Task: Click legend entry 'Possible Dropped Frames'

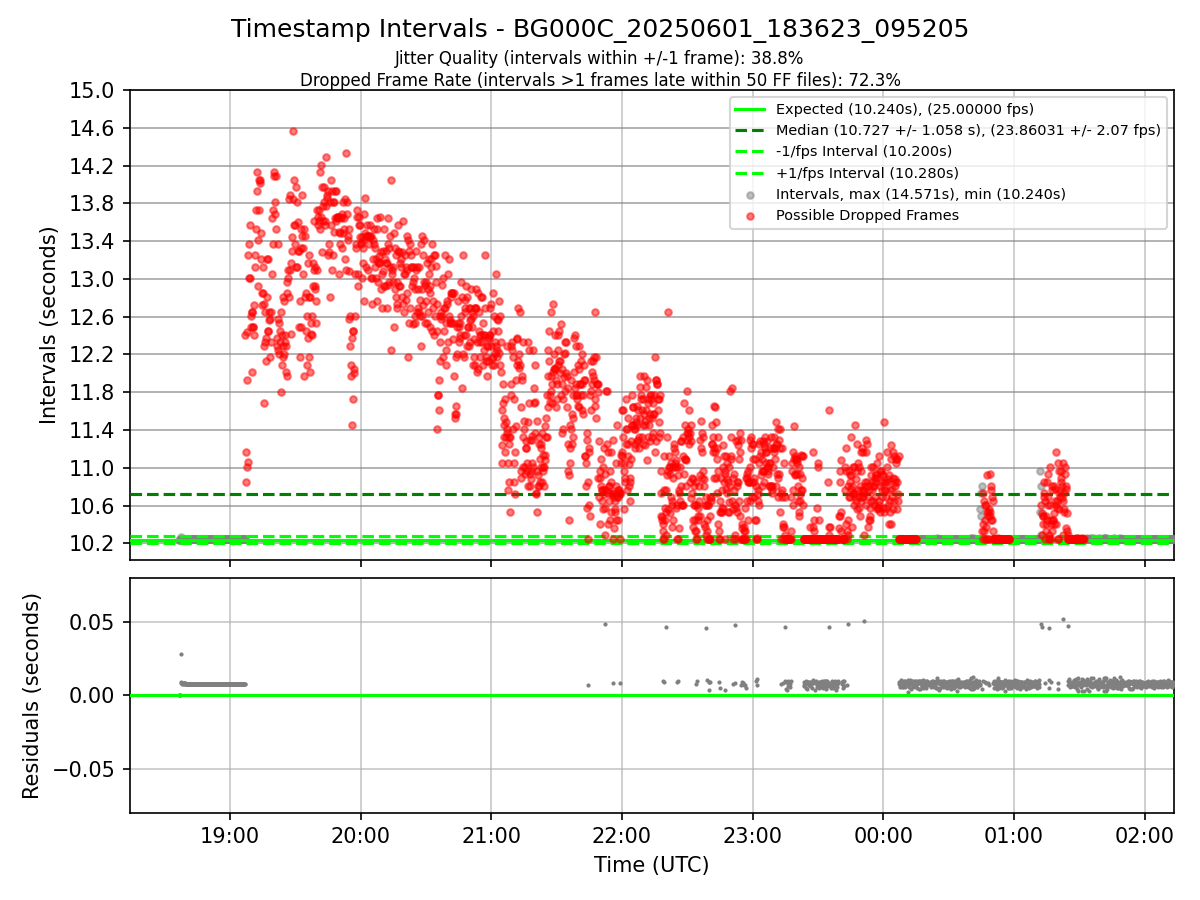Action: [x=867, y=215]
